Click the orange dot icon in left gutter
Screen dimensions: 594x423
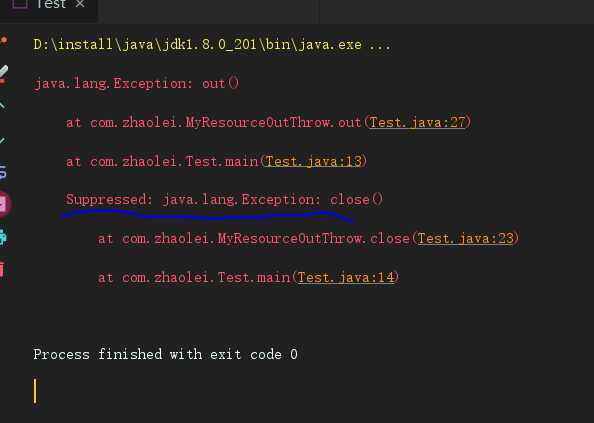(x=3, y=40)
